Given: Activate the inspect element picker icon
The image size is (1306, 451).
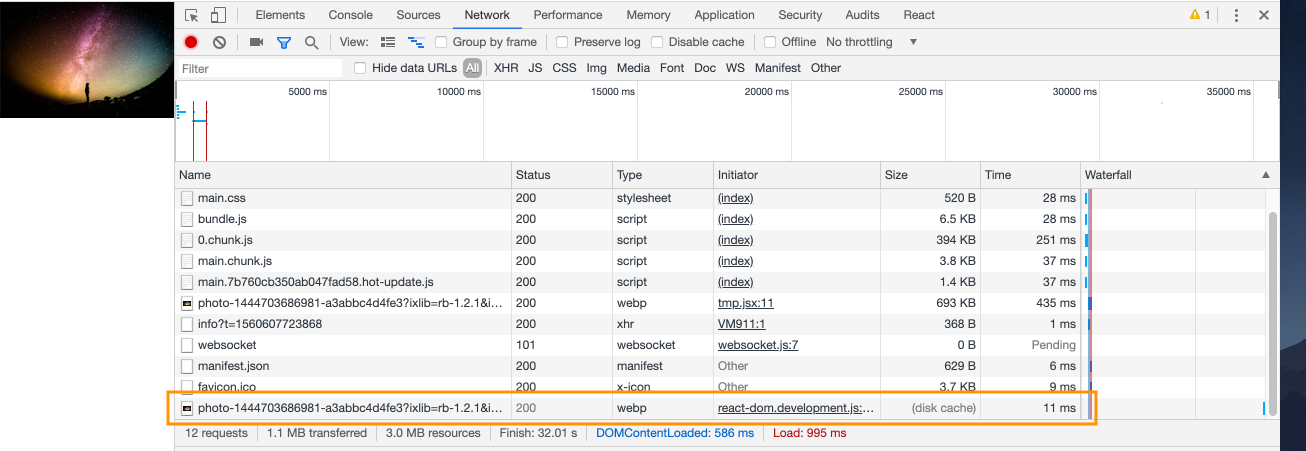Looking at the screenshot, I should [x=192, y=15].
